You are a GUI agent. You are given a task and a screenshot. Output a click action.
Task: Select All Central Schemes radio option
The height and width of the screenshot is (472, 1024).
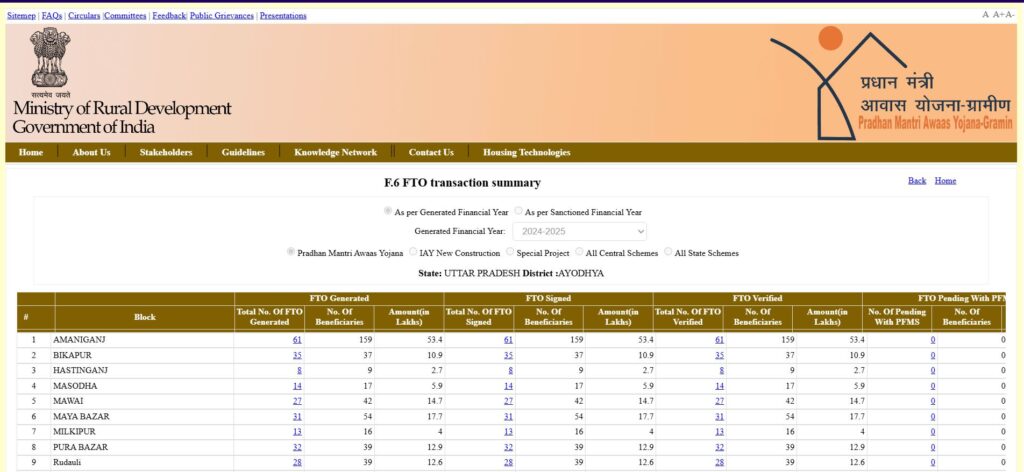click(x=579, y=252)
